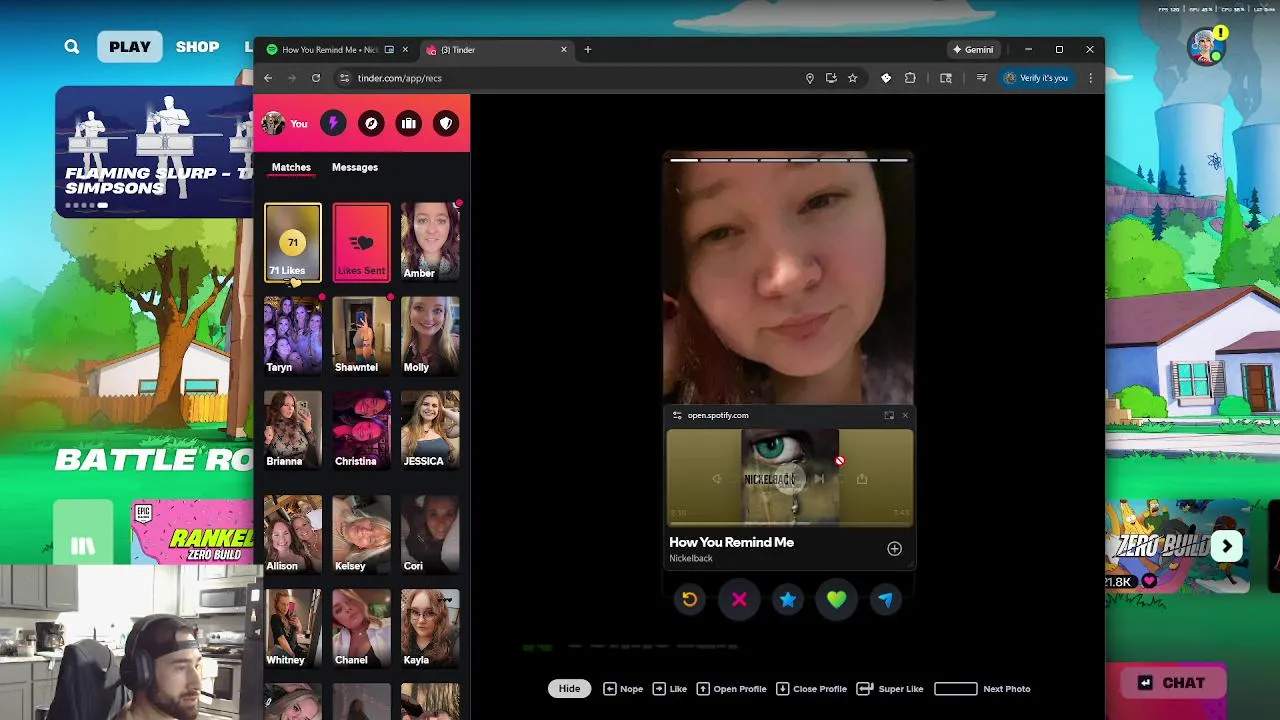Open the SHOP tab in Fortnite lobby

[x=197, y=46]
